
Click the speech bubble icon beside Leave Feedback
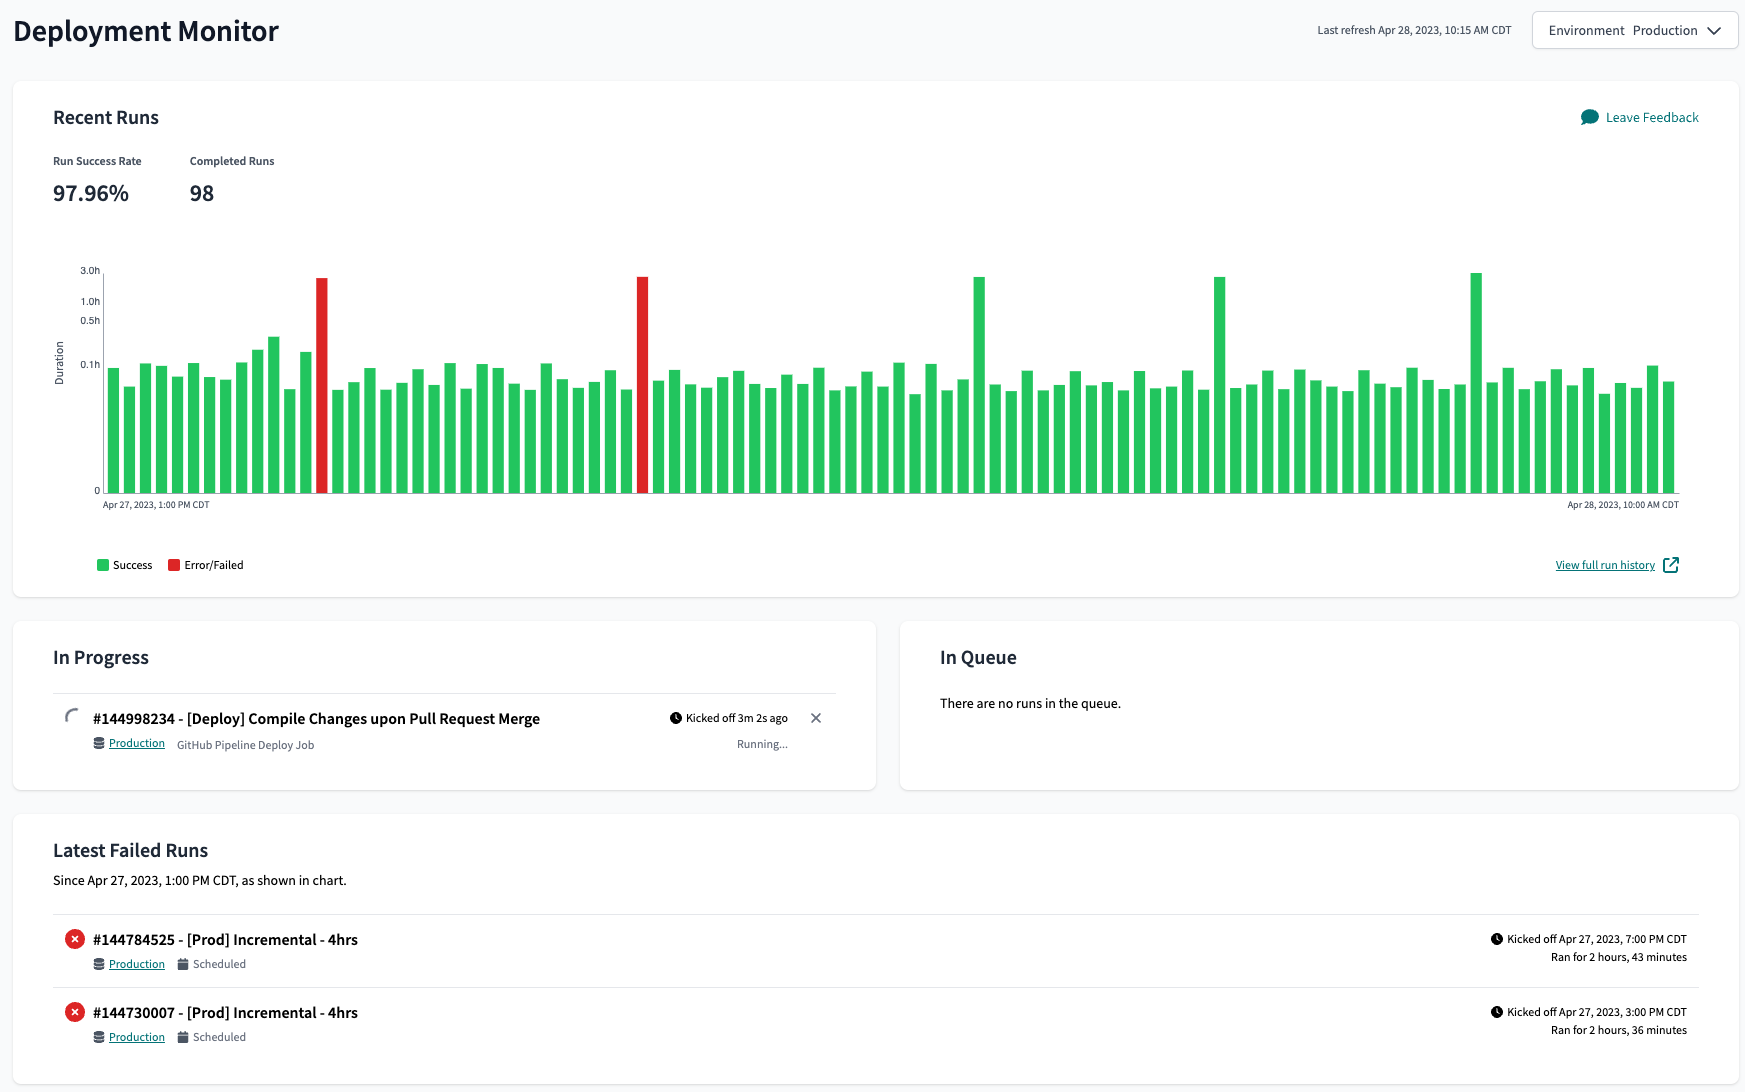point(1589,117)
